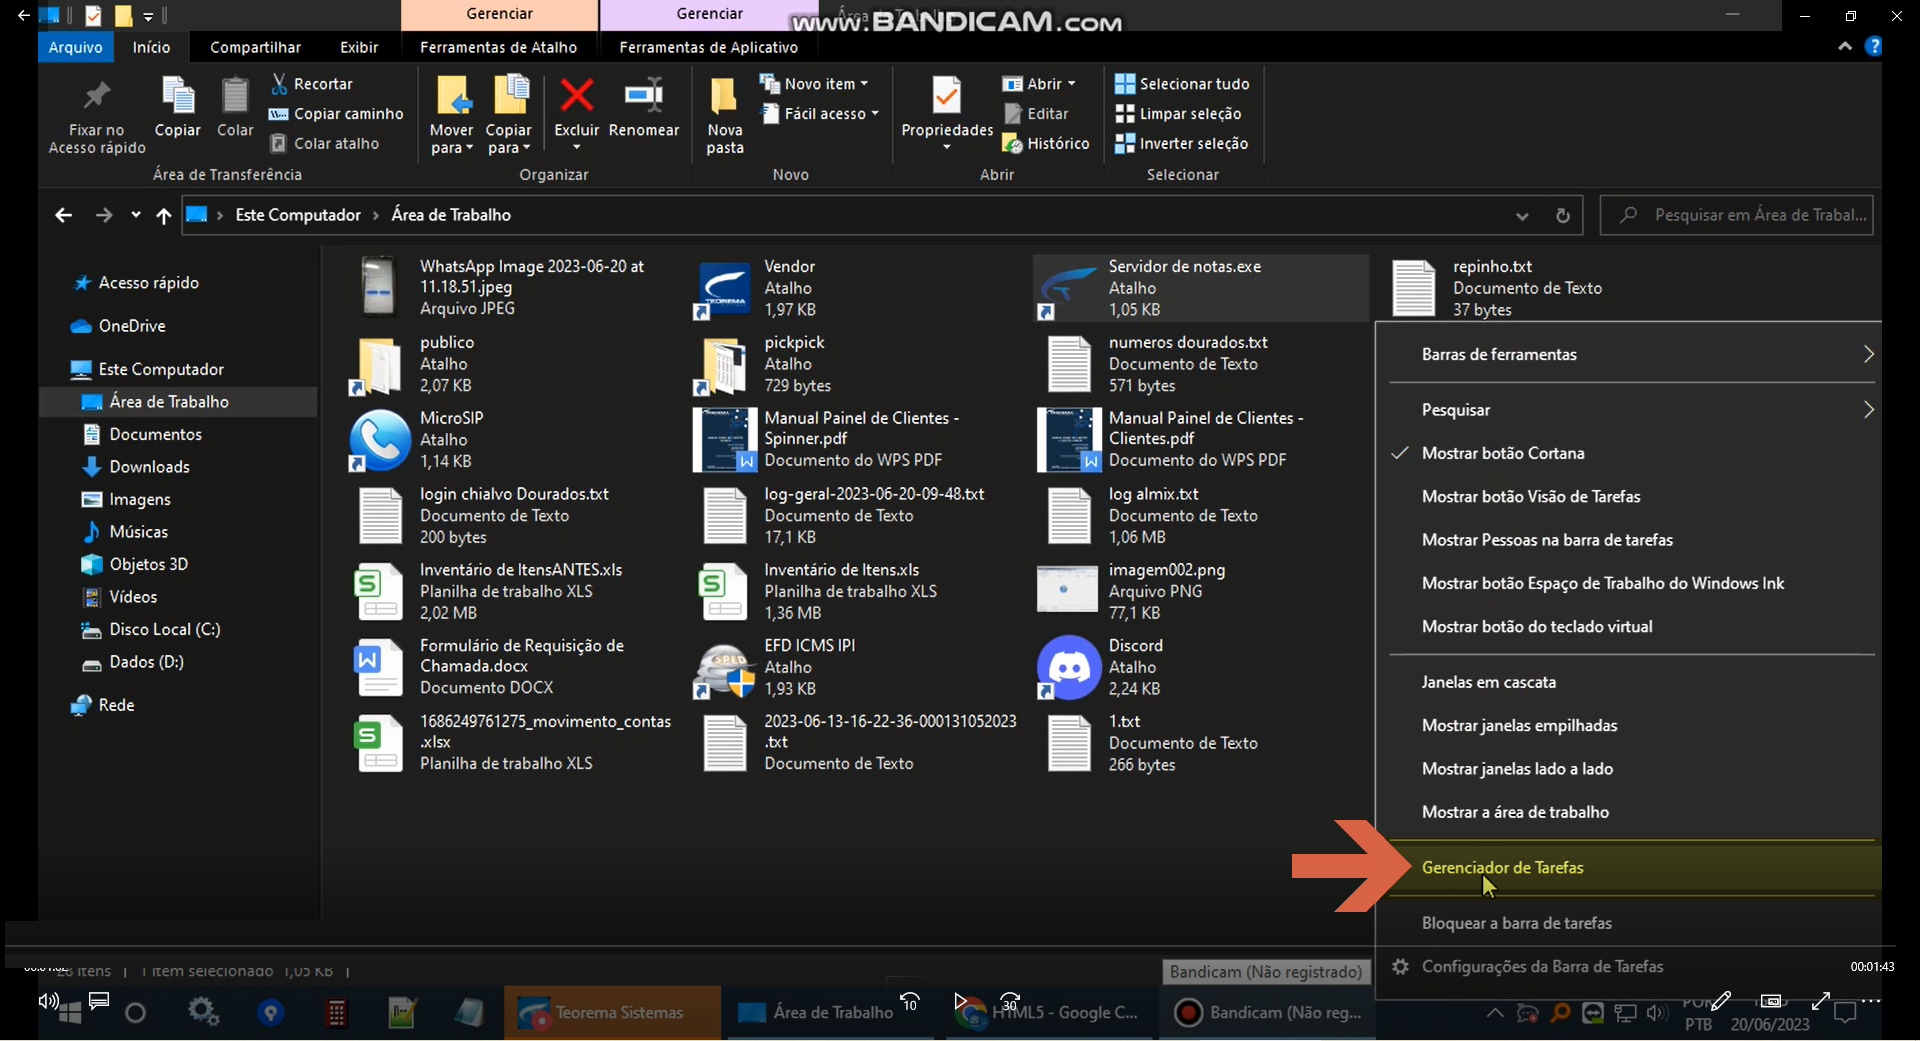Click the refresh icon beside the address bar

pyautogui.click(x=1563, y=215)
